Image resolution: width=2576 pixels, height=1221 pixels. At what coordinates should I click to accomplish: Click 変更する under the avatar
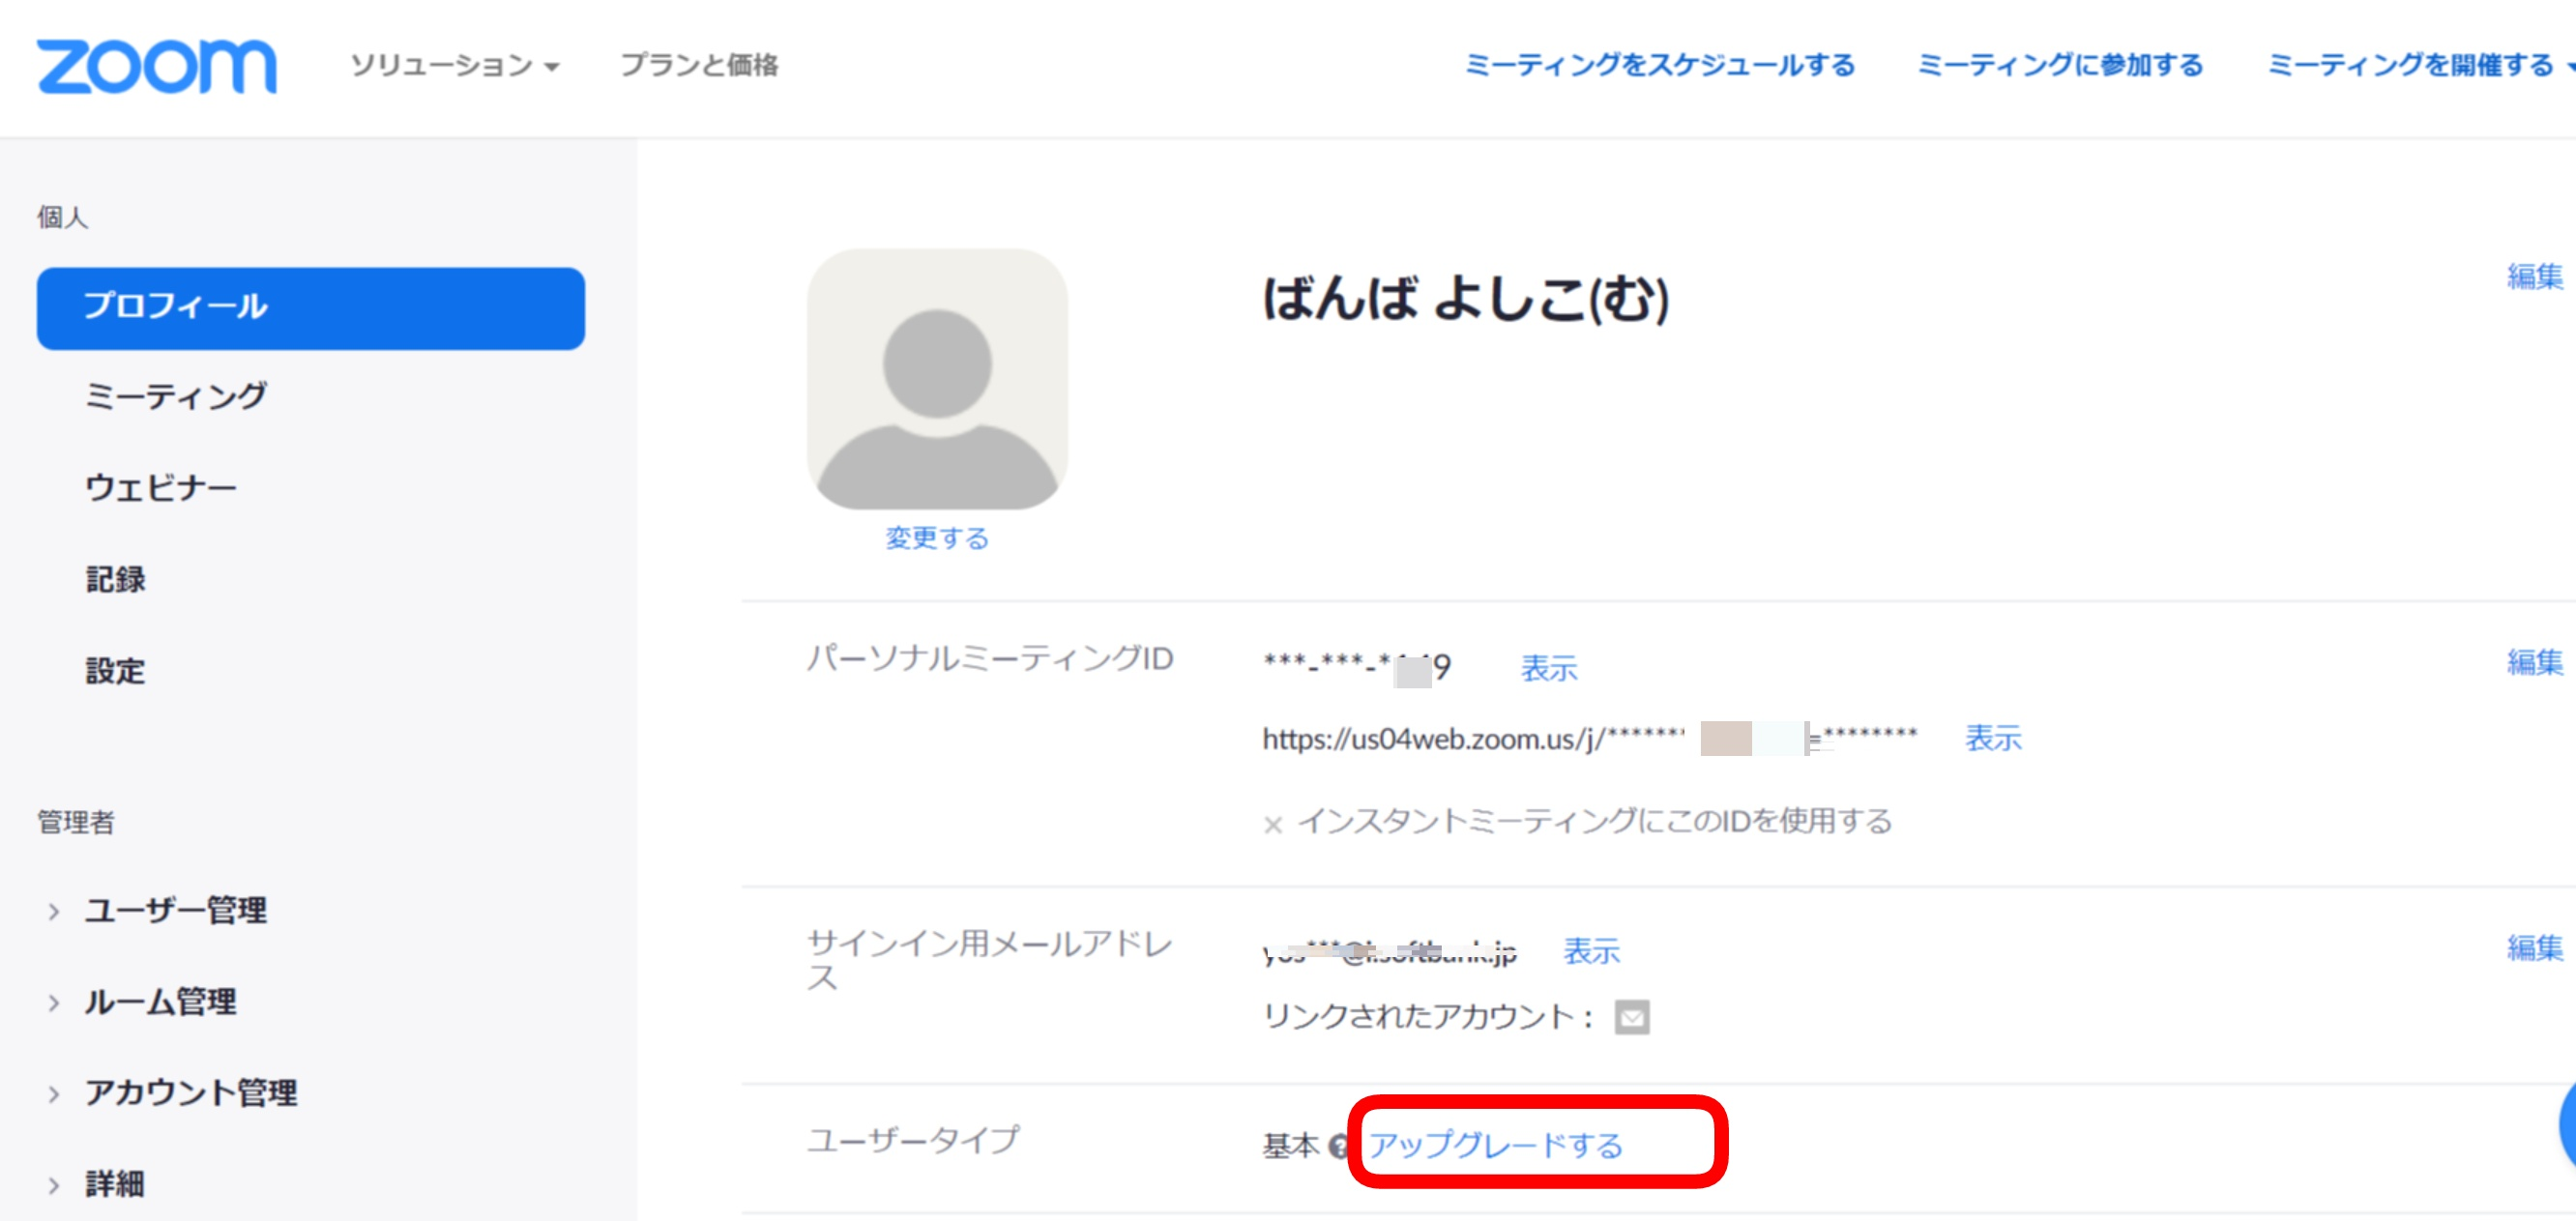coord(936,538)
